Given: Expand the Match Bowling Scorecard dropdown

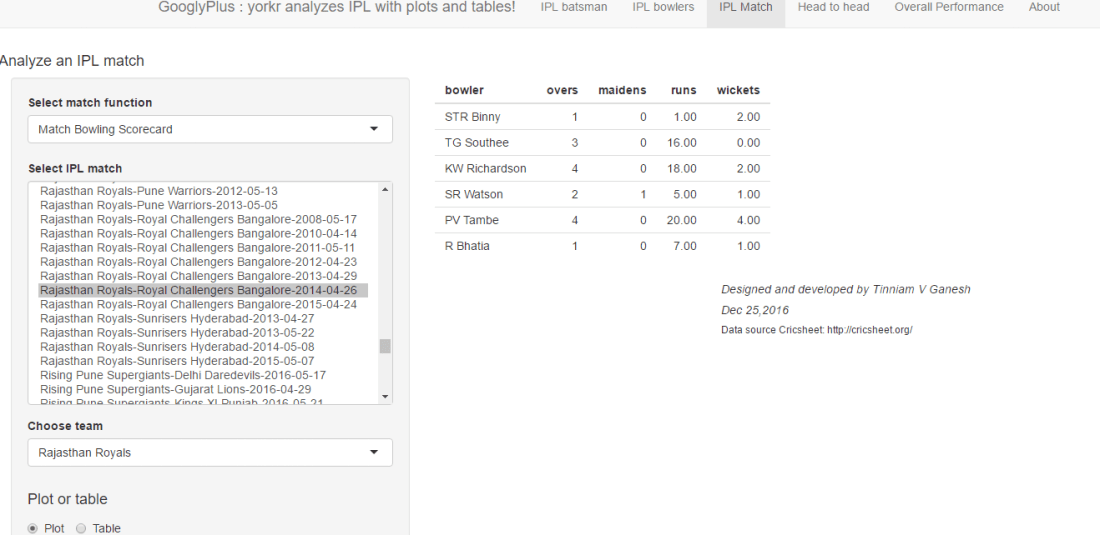Looking at the screenshot, I should coord(209,129).
